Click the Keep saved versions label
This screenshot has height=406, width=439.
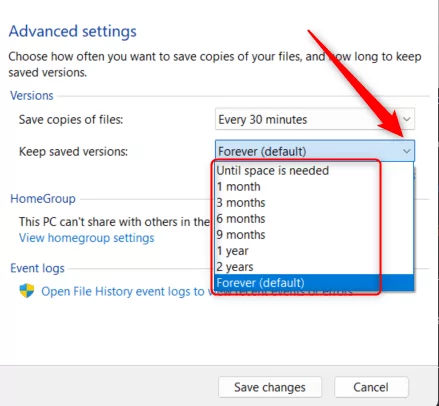click(x=73, y=152)
